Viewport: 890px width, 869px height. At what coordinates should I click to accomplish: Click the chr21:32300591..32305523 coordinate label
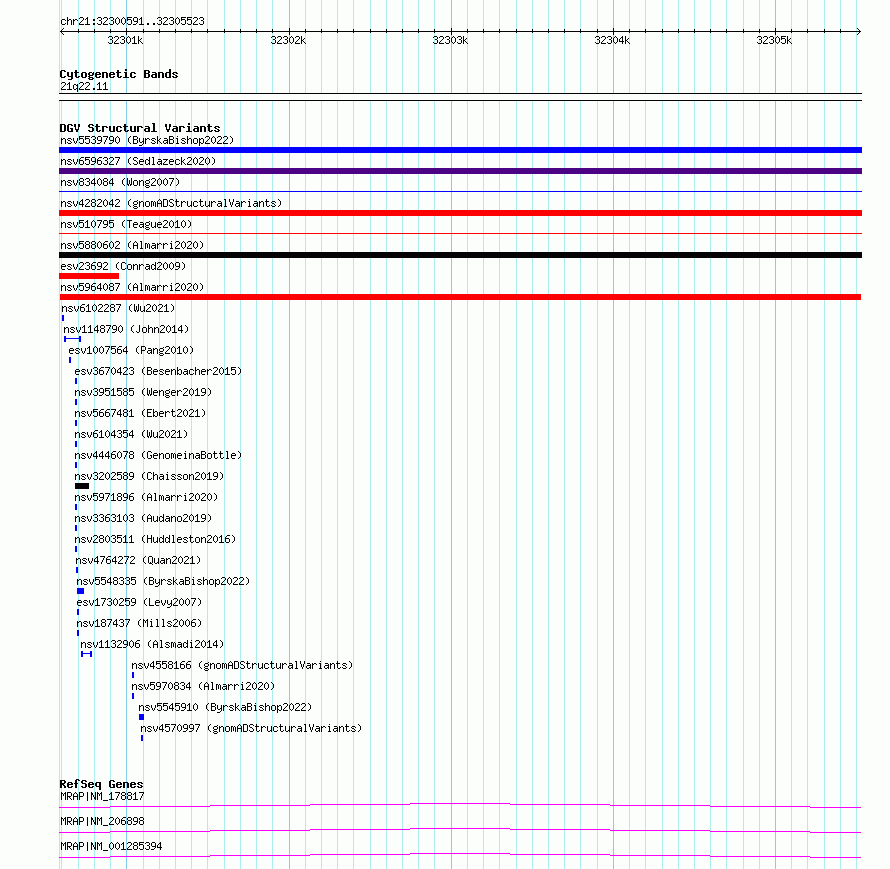click(132, 22)
